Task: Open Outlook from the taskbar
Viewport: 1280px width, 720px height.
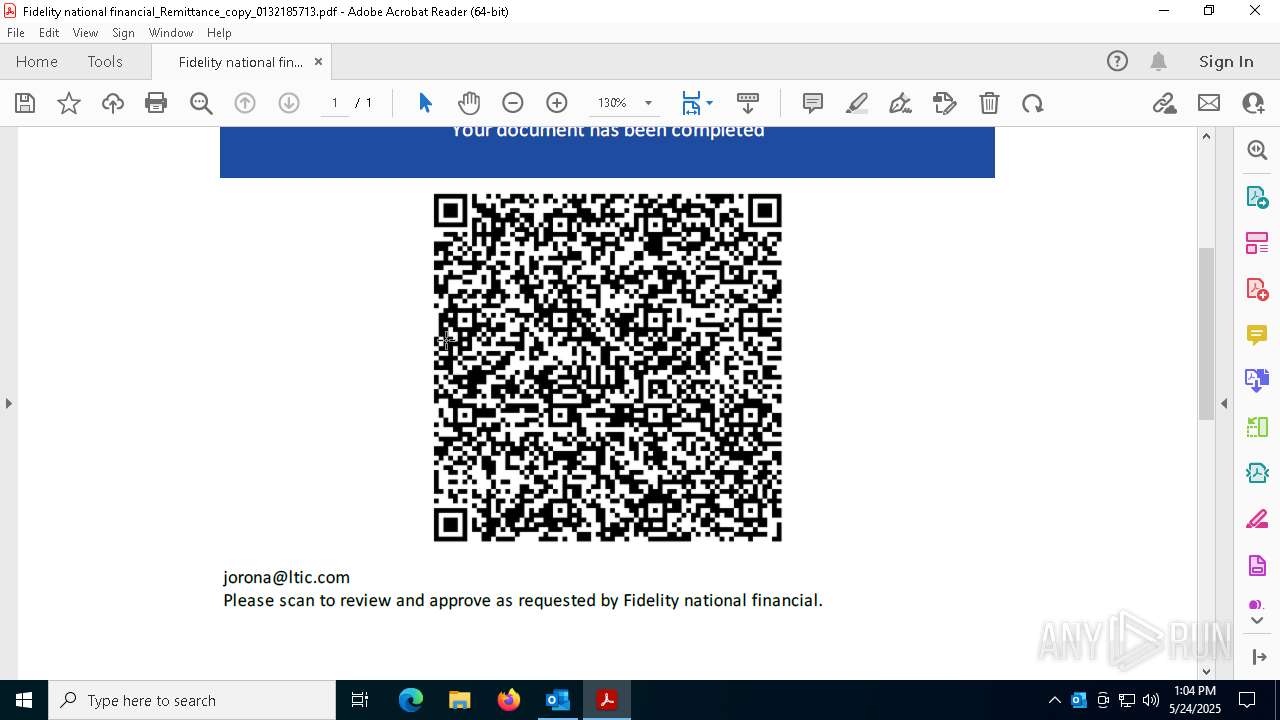Action: 557,700
